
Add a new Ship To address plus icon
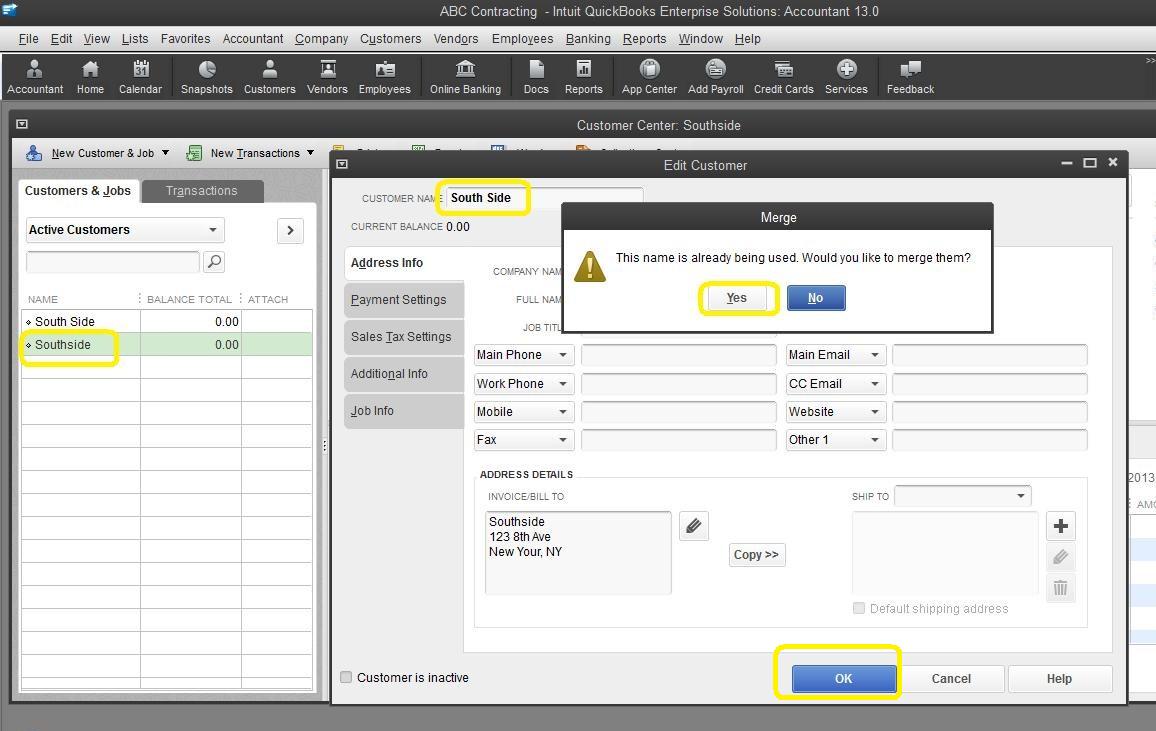pyautogui.click(x=1061, y=526)
